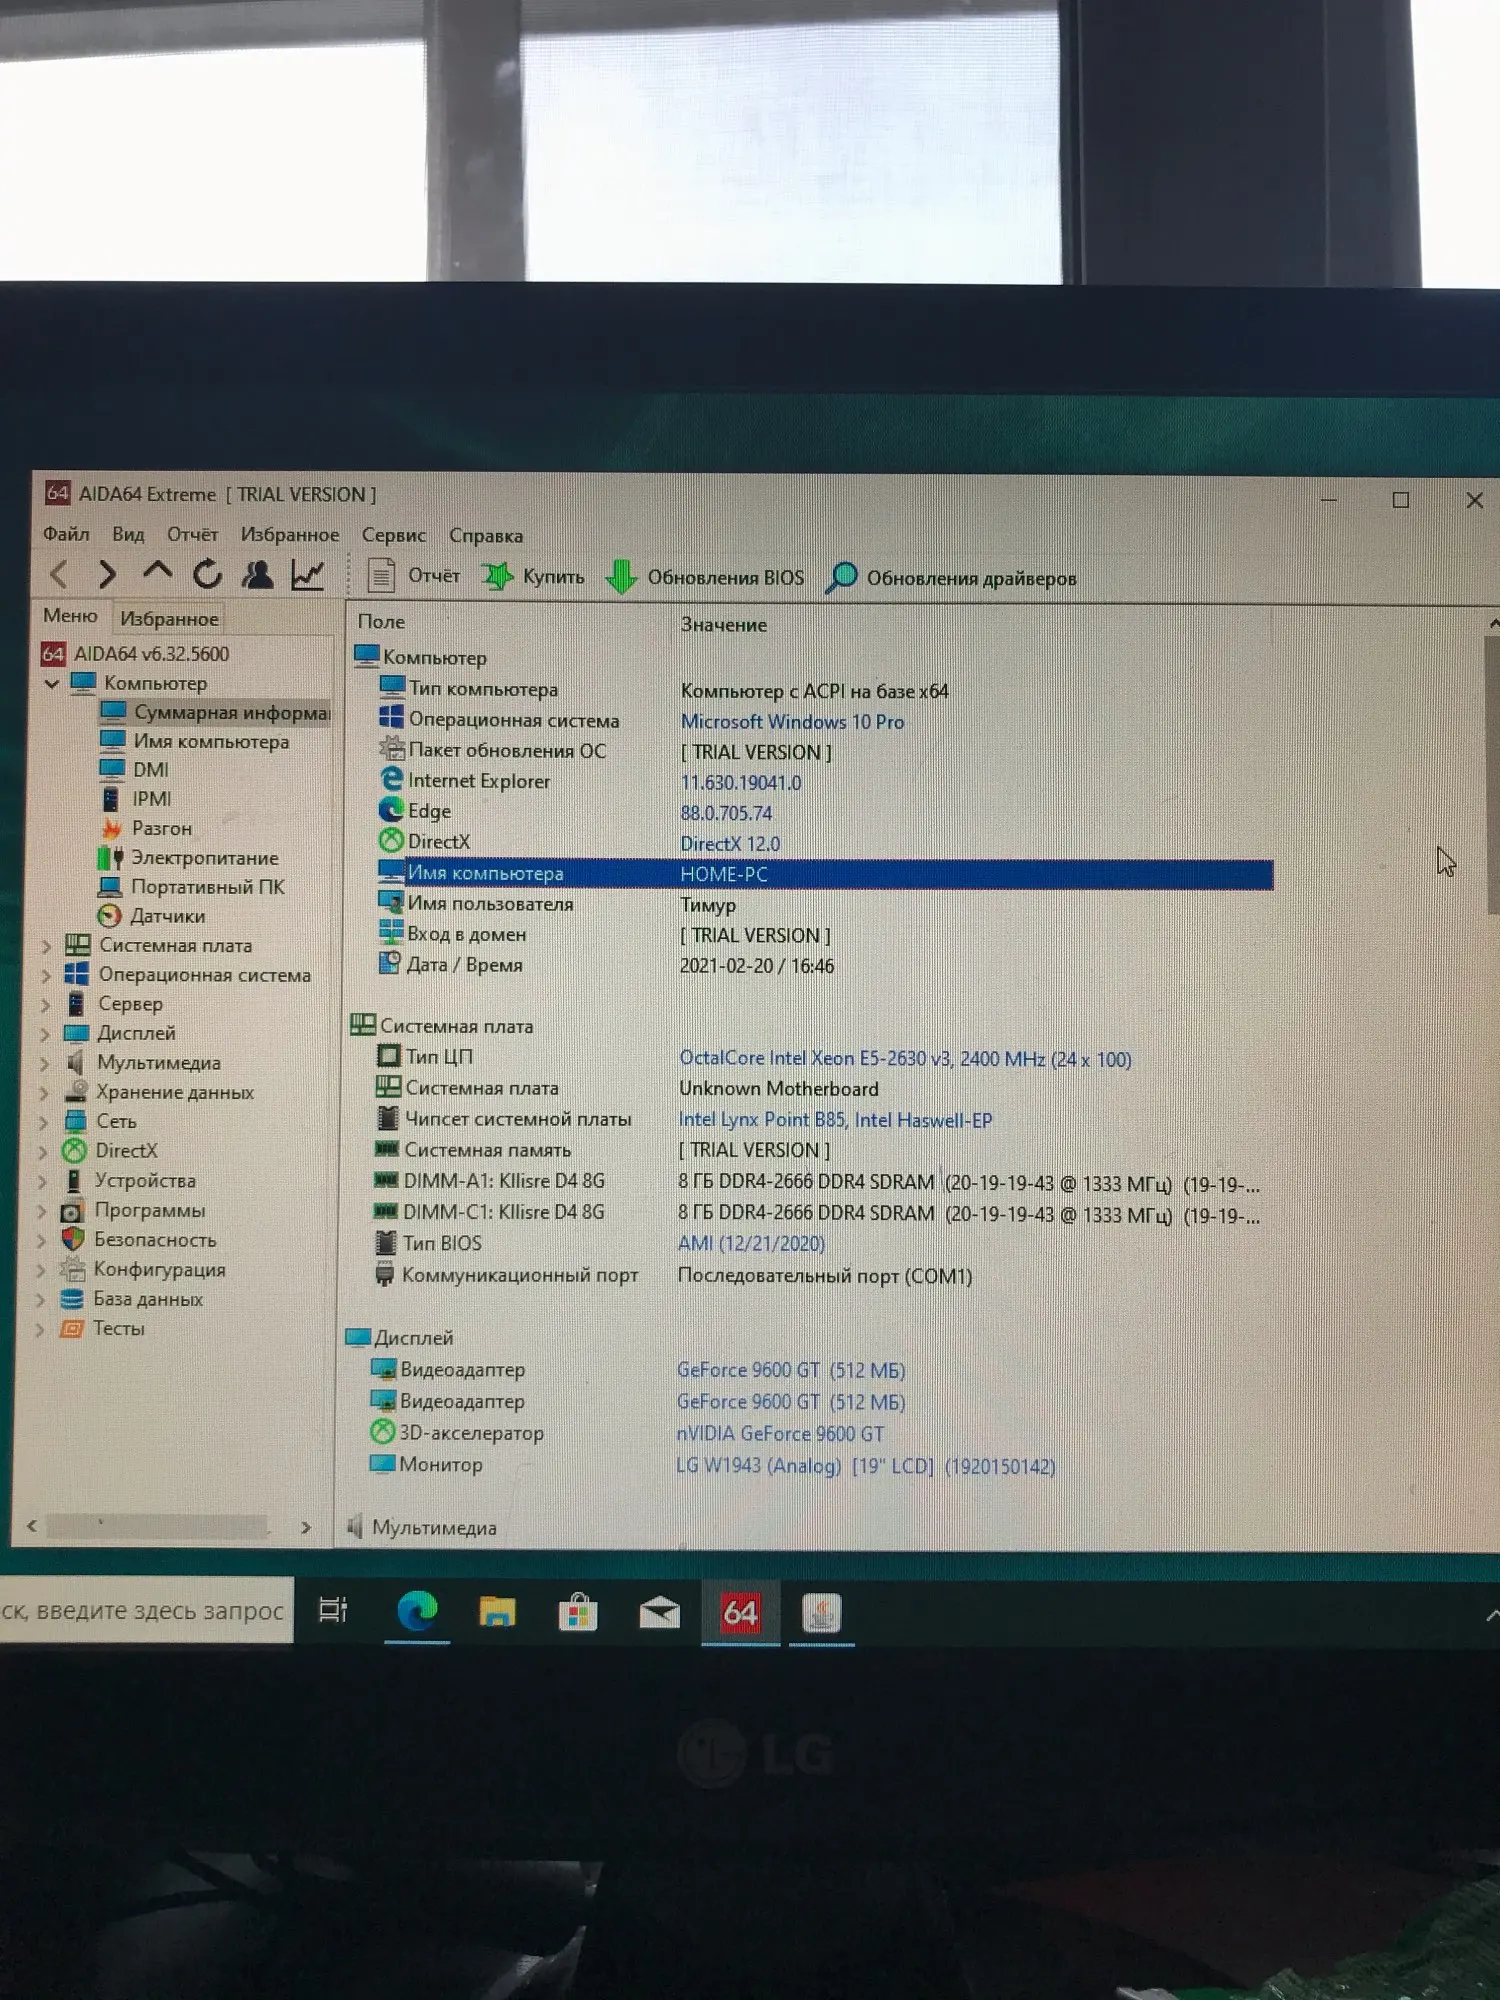Open the user/favorites toolbar icon
Screen dimensions: 1500x2000
(x=258, y=574)
